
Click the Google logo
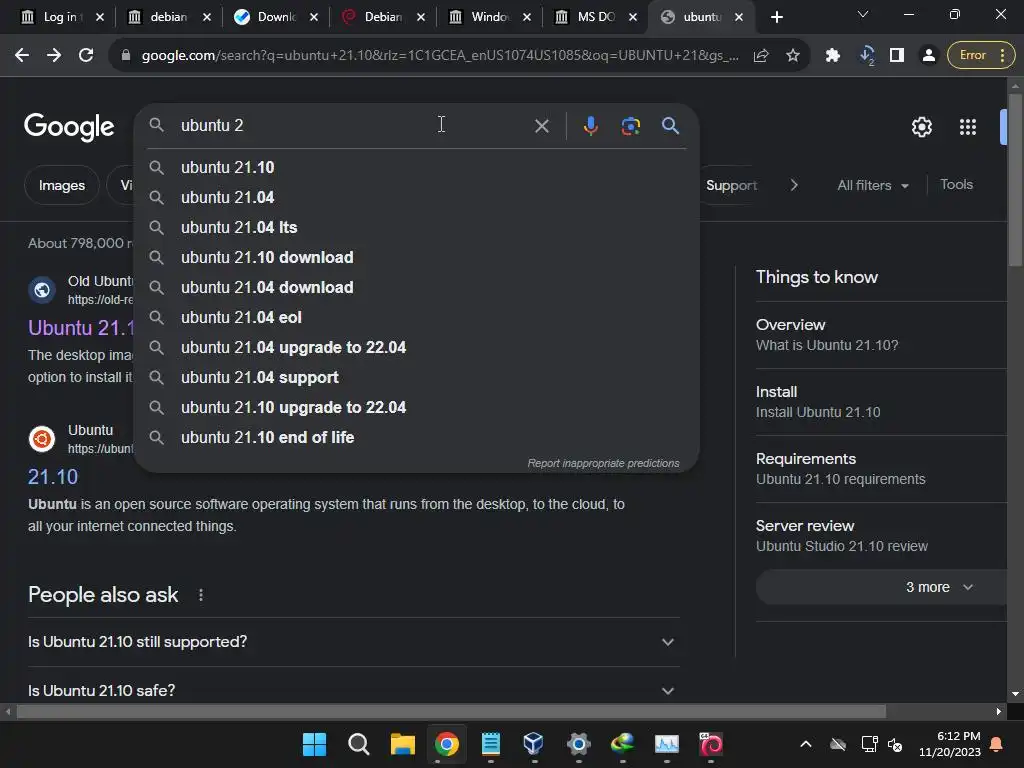(x=69, y=127)
